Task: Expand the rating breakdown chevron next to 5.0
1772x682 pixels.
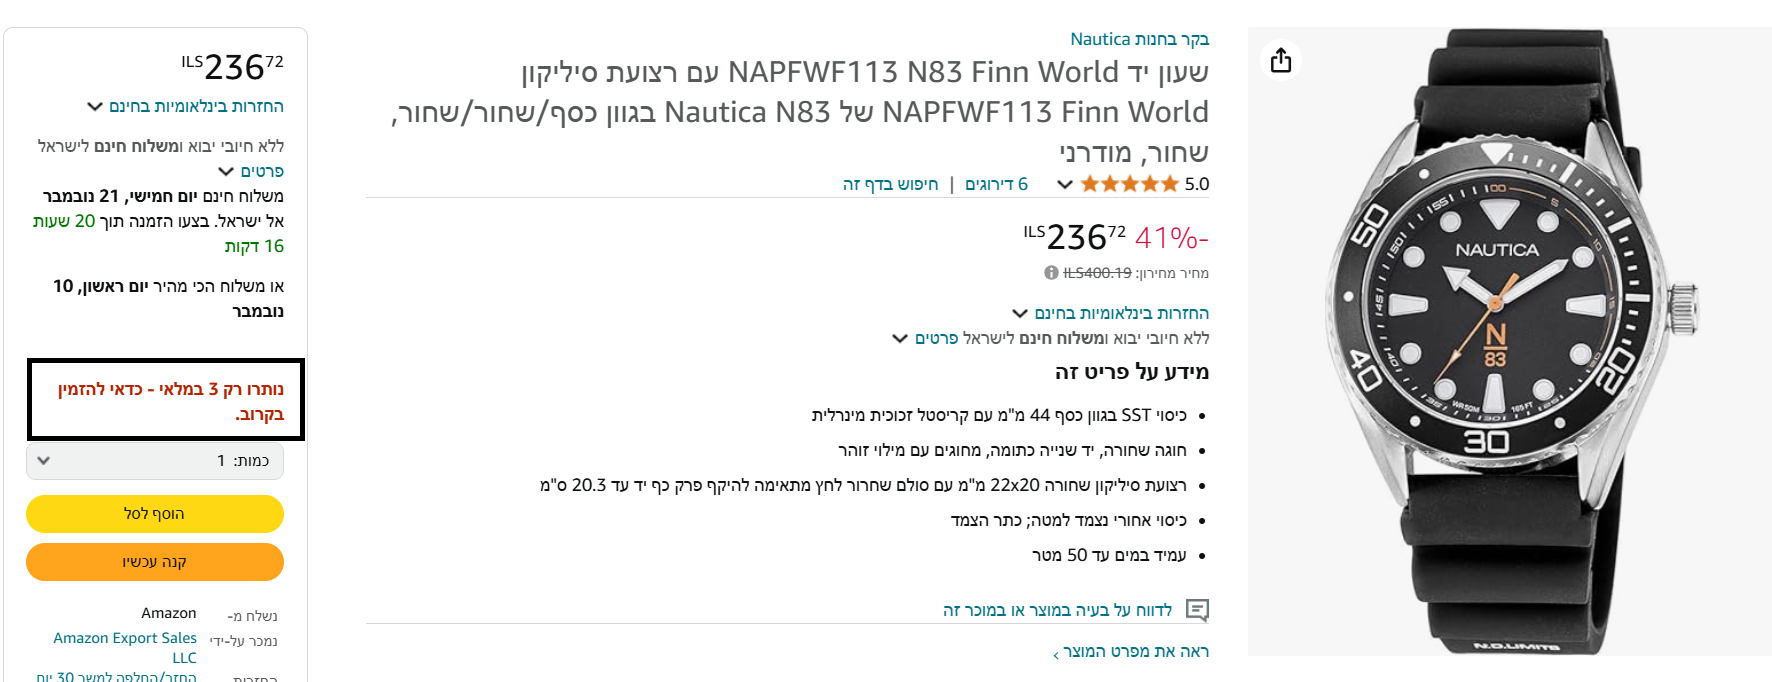Action: point(1066,185)
